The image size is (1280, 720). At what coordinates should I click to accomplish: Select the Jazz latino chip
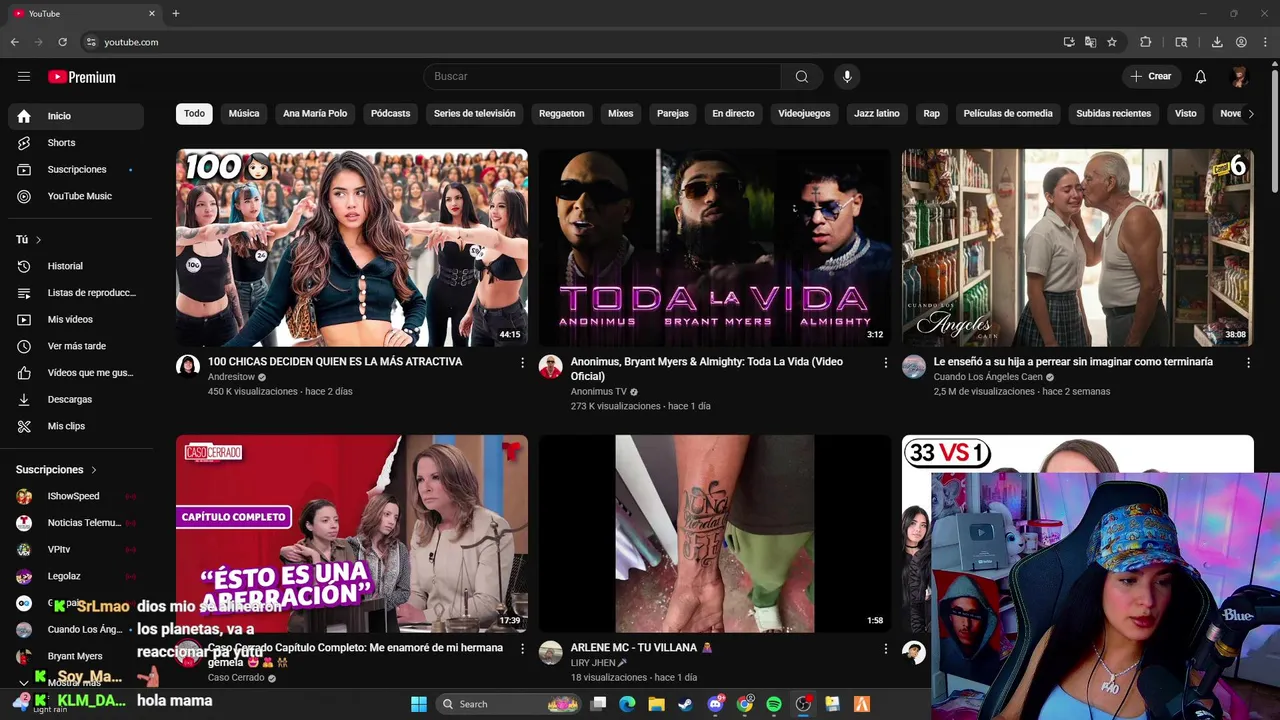pos(877,113)
